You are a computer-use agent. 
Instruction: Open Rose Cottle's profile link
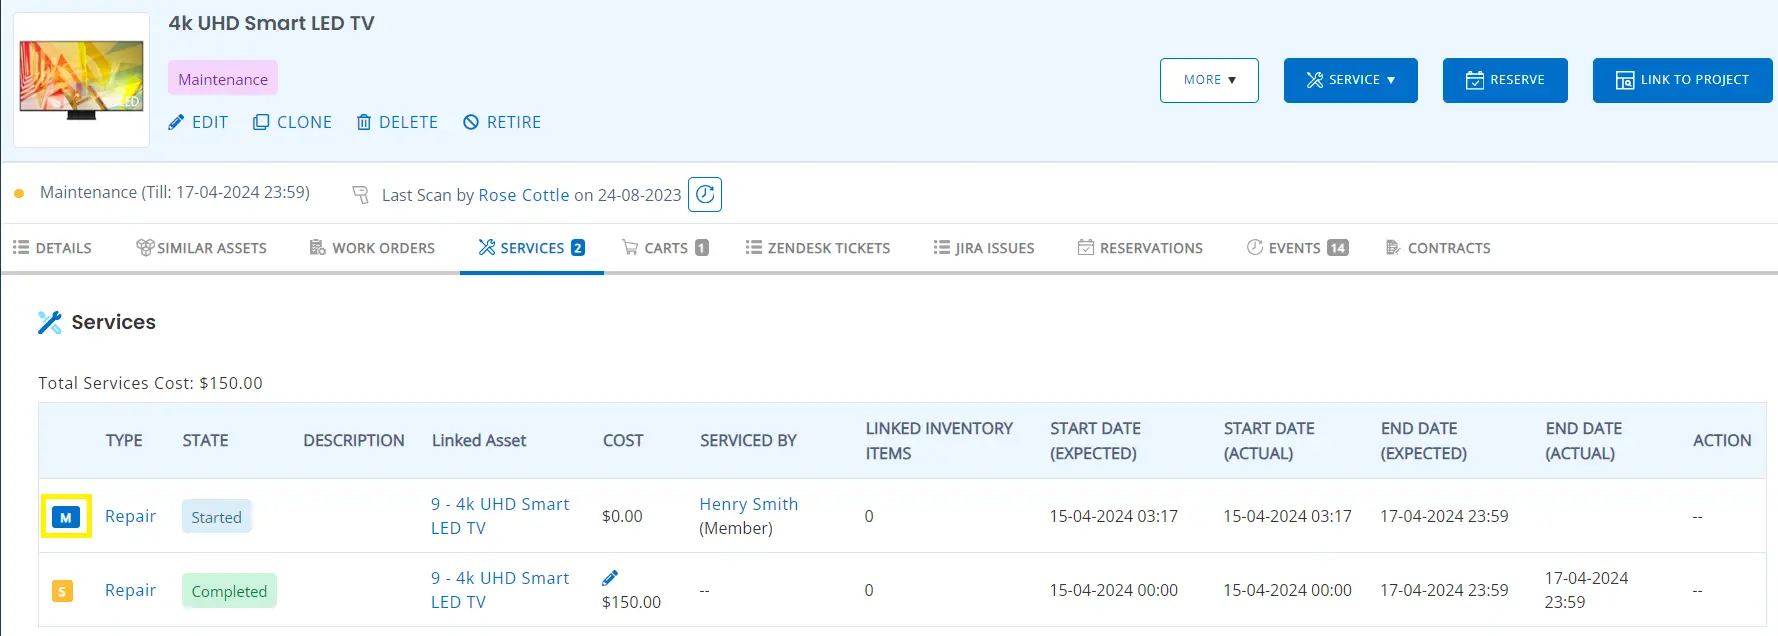click(523, 195)
